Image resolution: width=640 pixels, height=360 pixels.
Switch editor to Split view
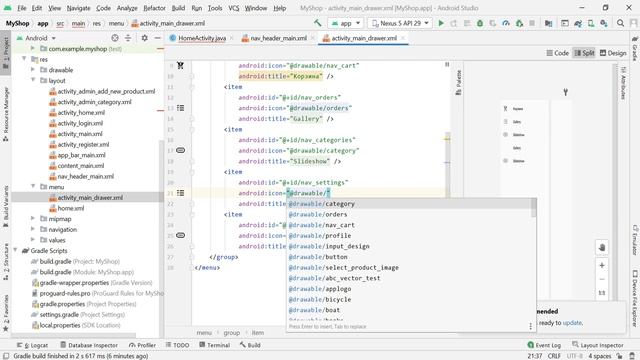click(584, 53)
